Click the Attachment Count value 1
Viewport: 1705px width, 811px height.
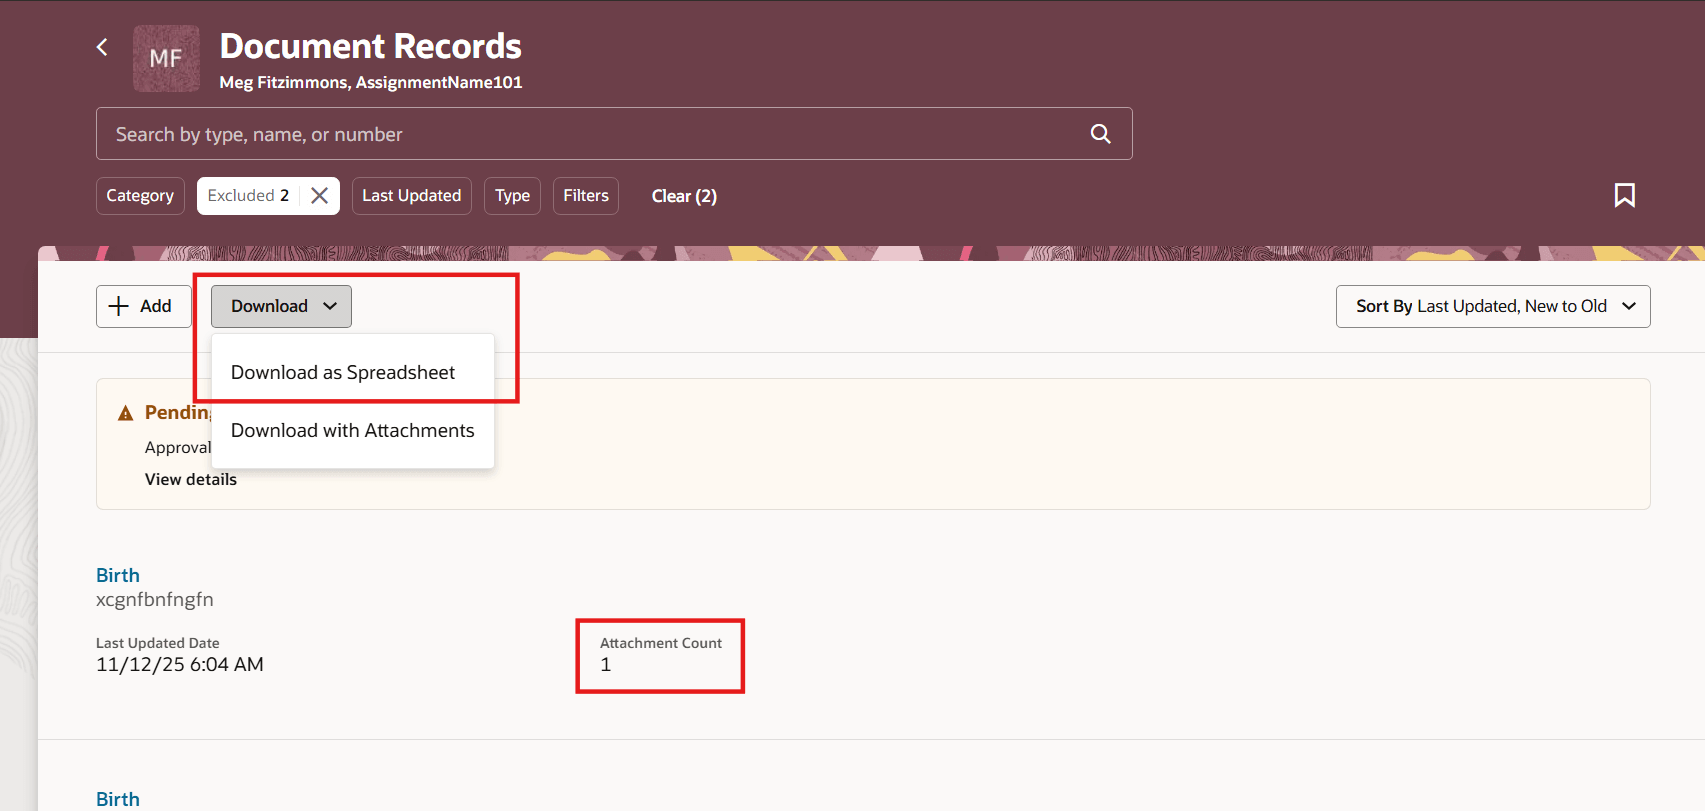(605, 665)
